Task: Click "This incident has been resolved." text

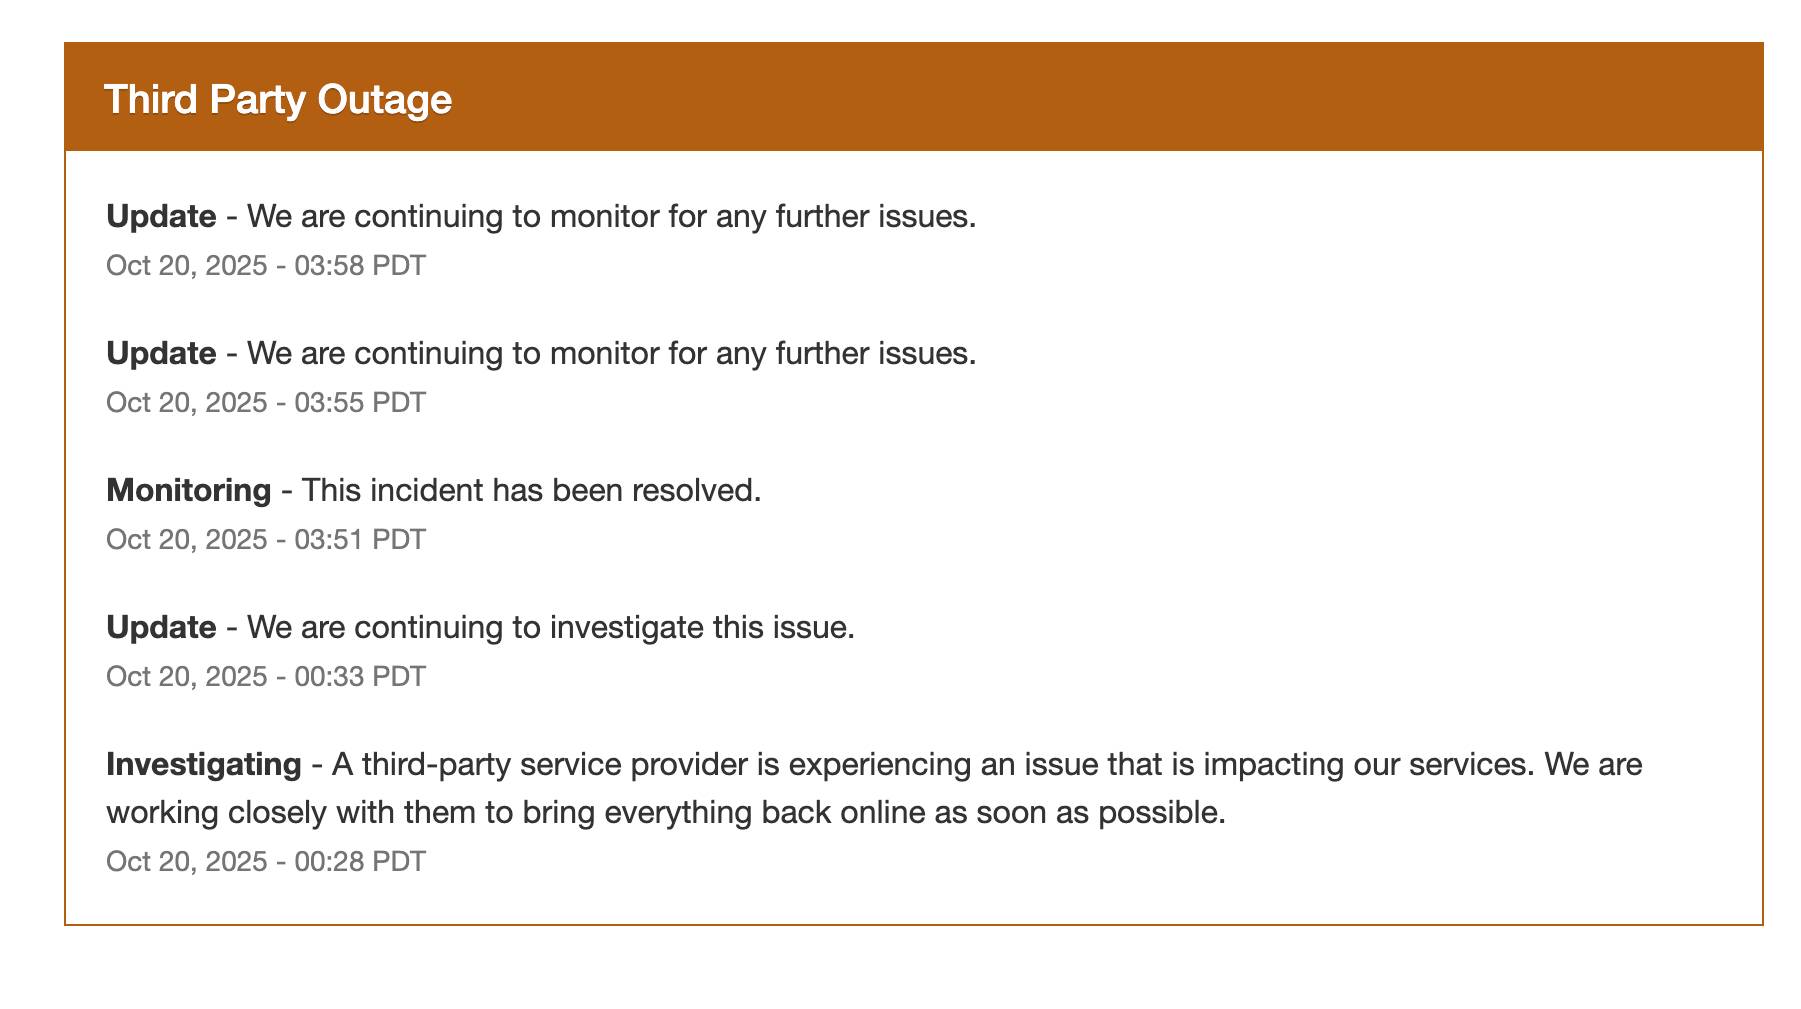Action: coord(531,490)
